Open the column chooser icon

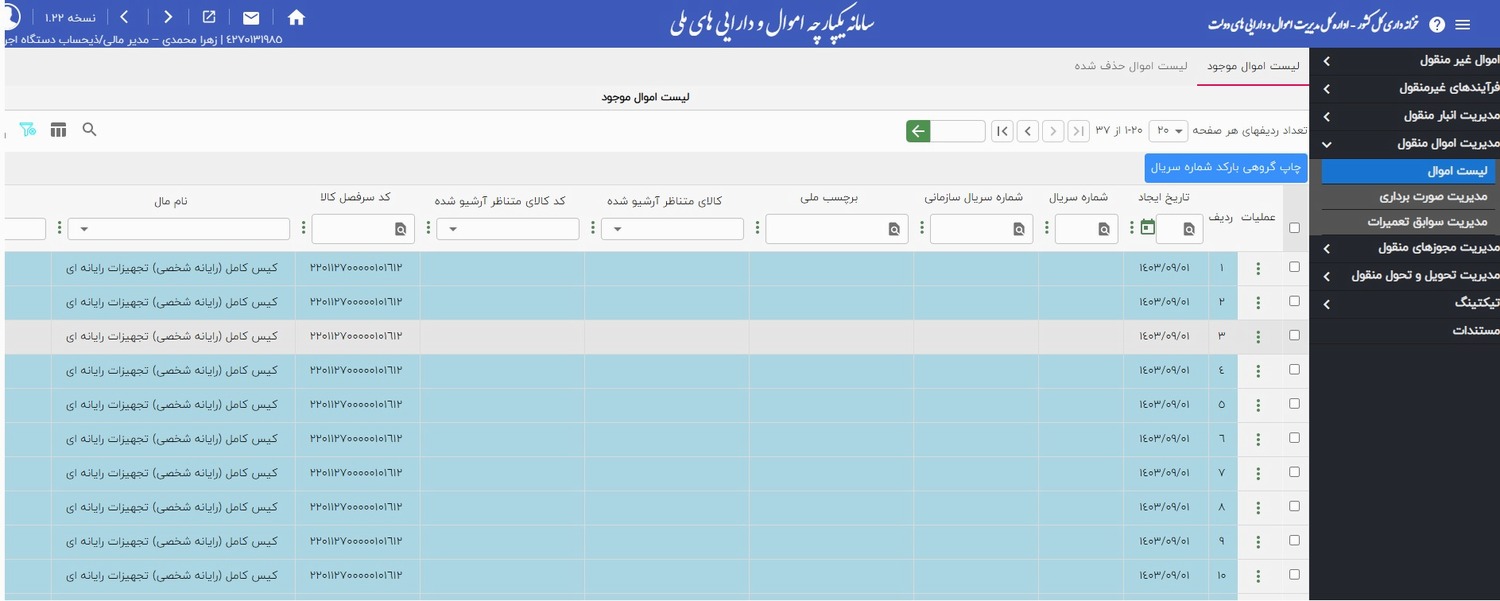58,130
